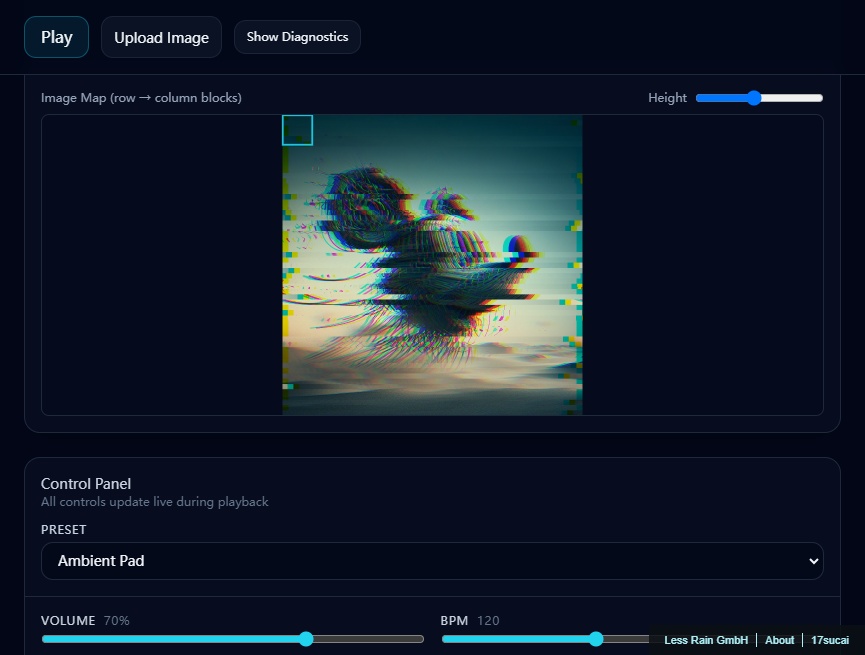865x655 pixels.
Task: Open the Less Rain GmbH link
Action: coord(705,640)
